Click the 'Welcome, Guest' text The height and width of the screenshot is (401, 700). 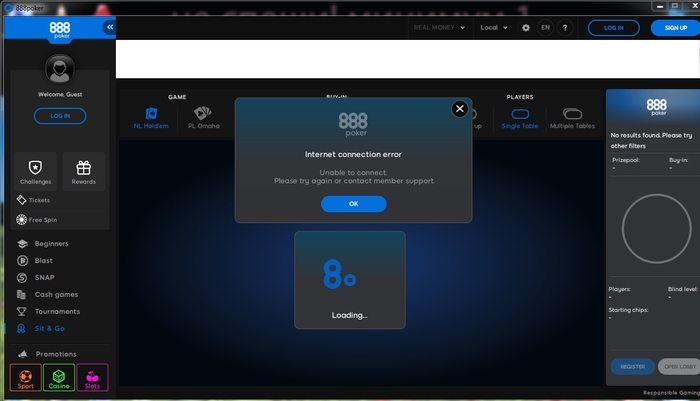tap(60, 94)
